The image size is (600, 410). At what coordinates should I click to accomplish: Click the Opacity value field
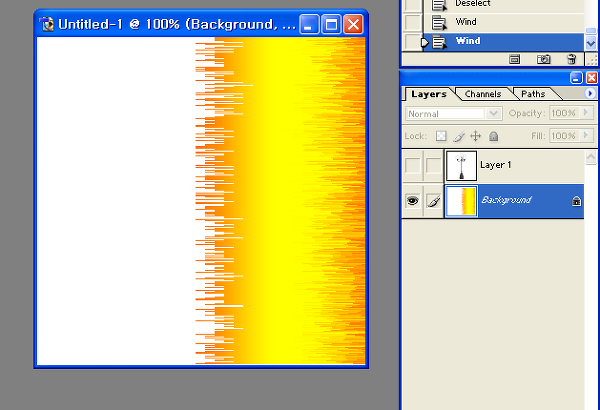click(564, 113)
